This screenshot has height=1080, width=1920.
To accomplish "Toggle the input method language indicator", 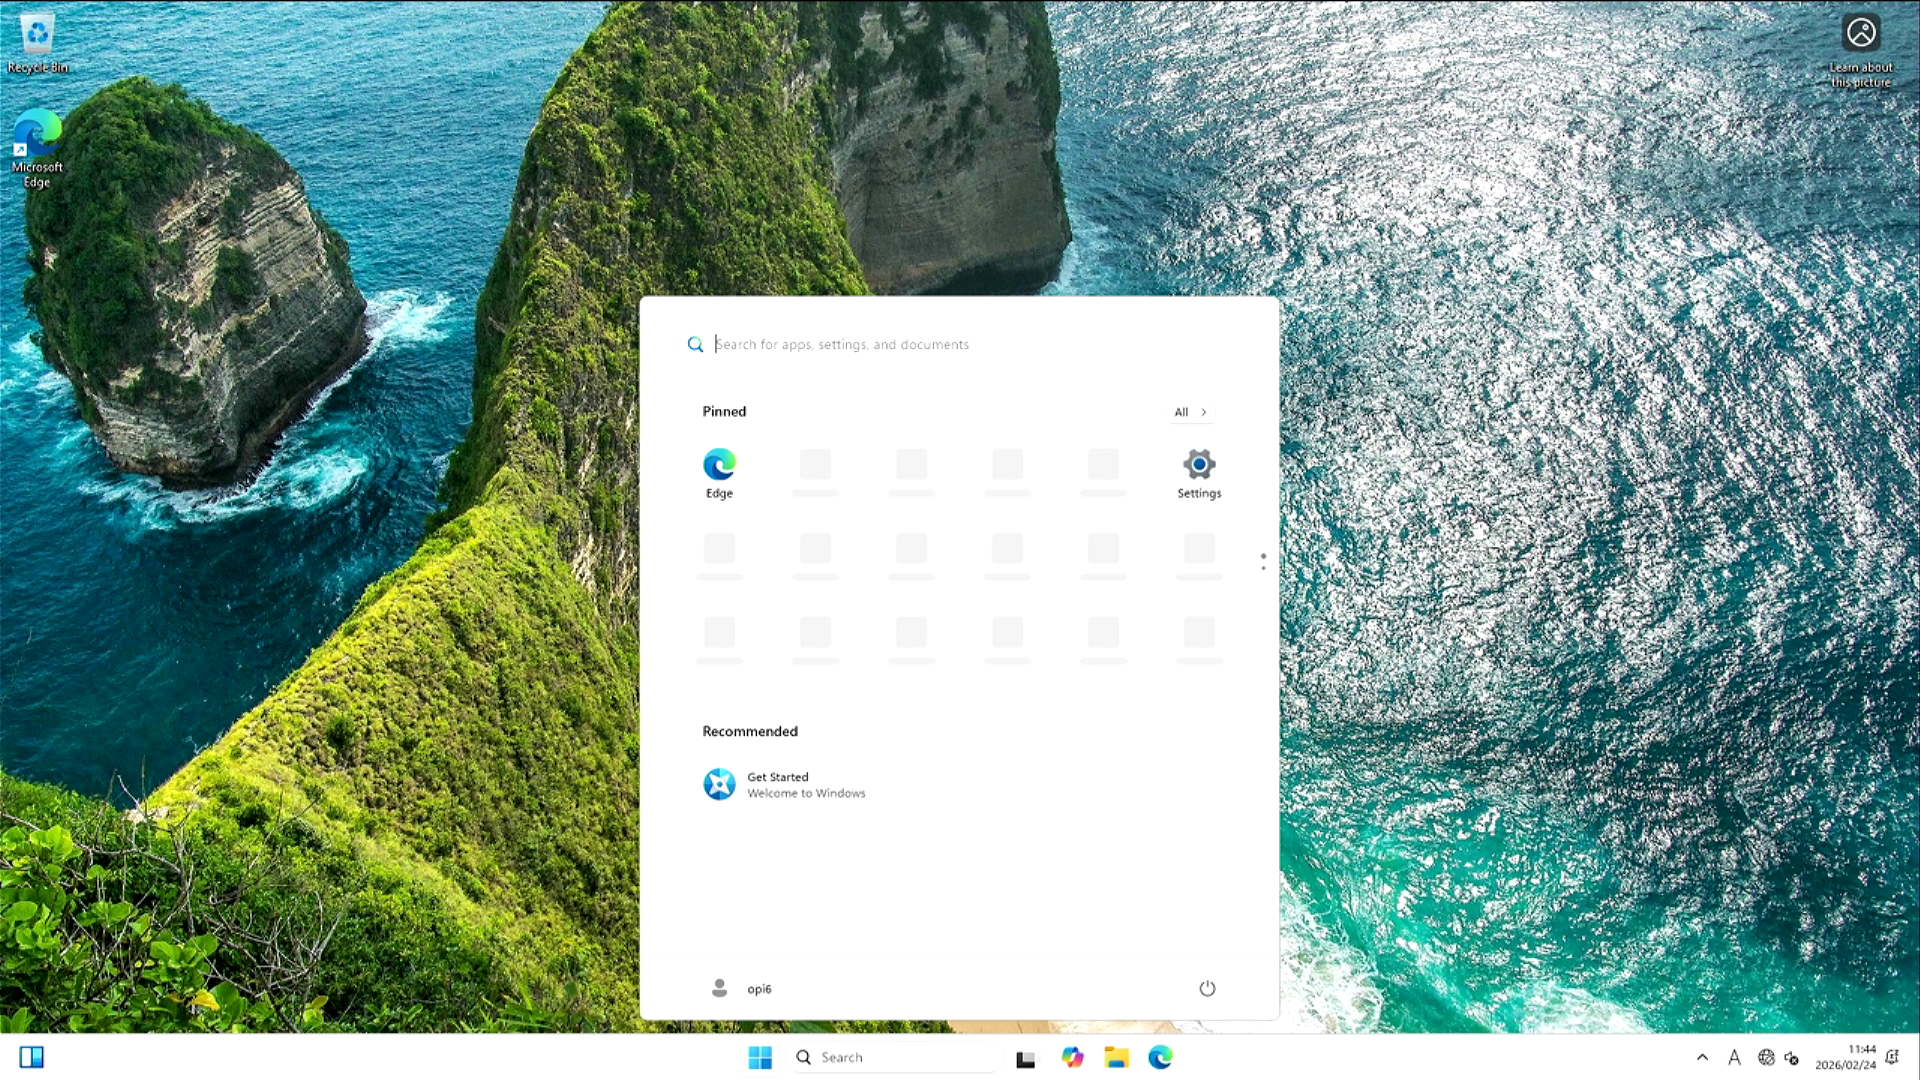I will click(1734, 1057).
